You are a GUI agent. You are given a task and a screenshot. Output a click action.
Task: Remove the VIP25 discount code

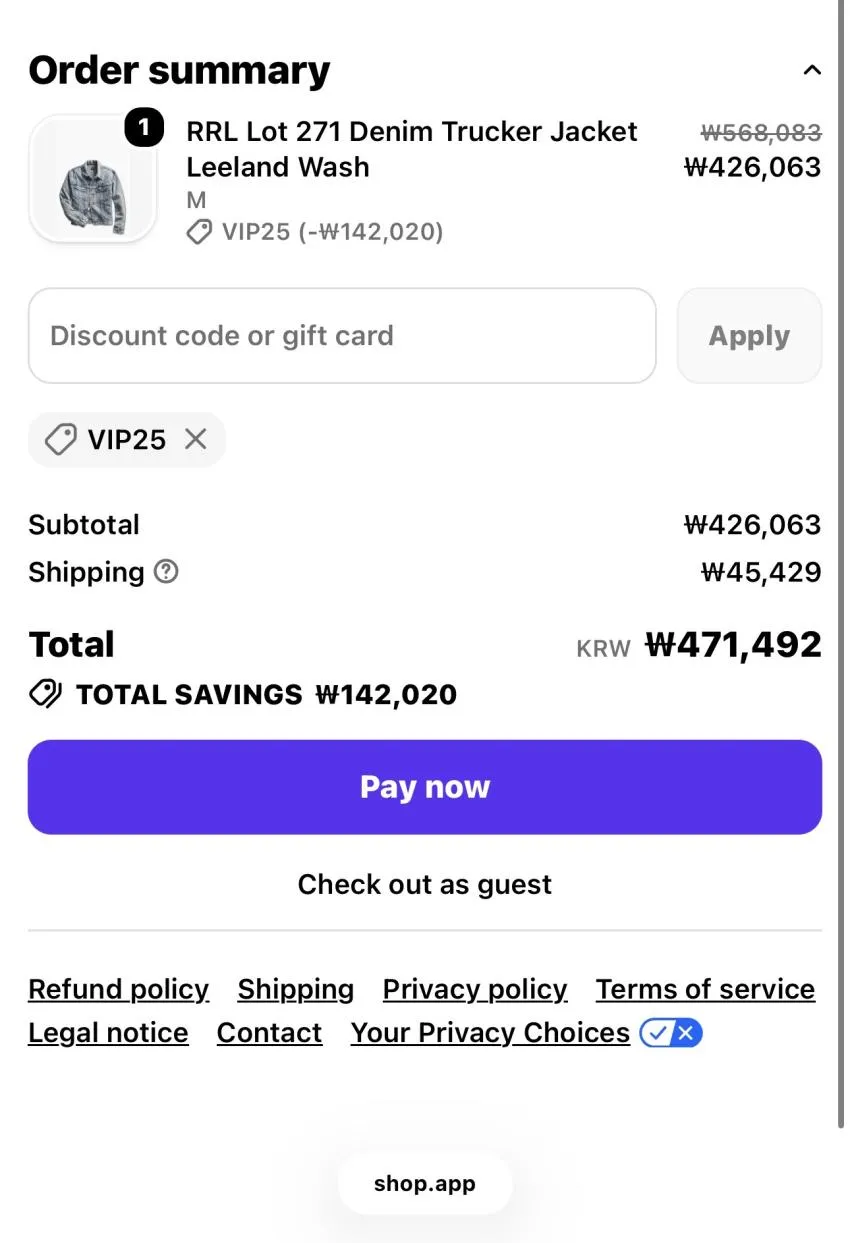[196, 439]
